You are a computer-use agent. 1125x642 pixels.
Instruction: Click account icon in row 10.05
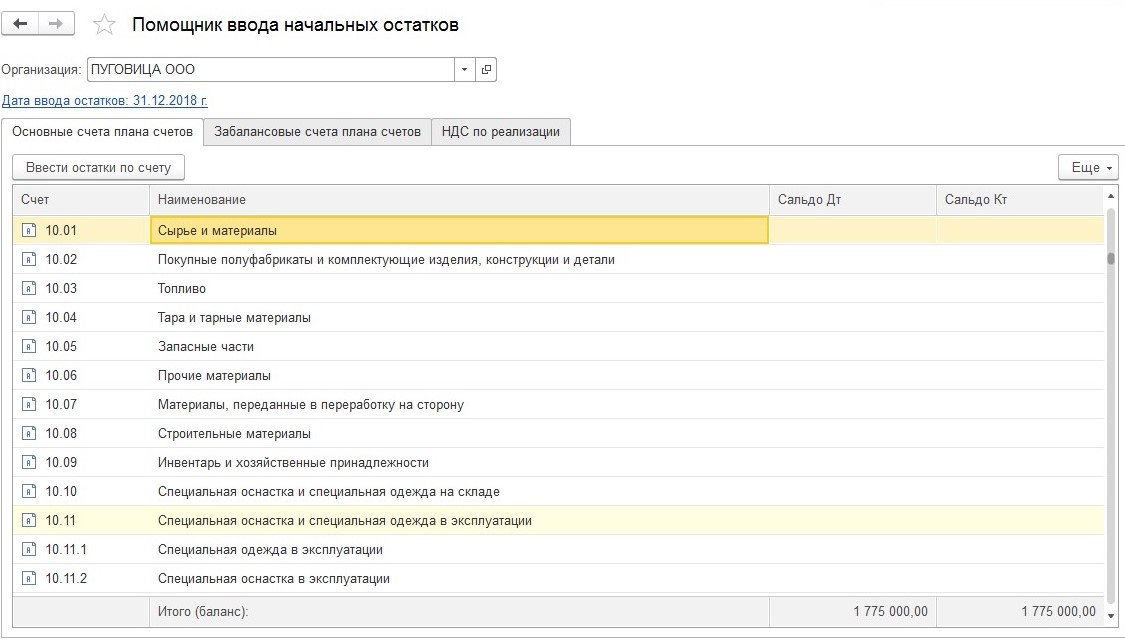[x=29, y=346]
